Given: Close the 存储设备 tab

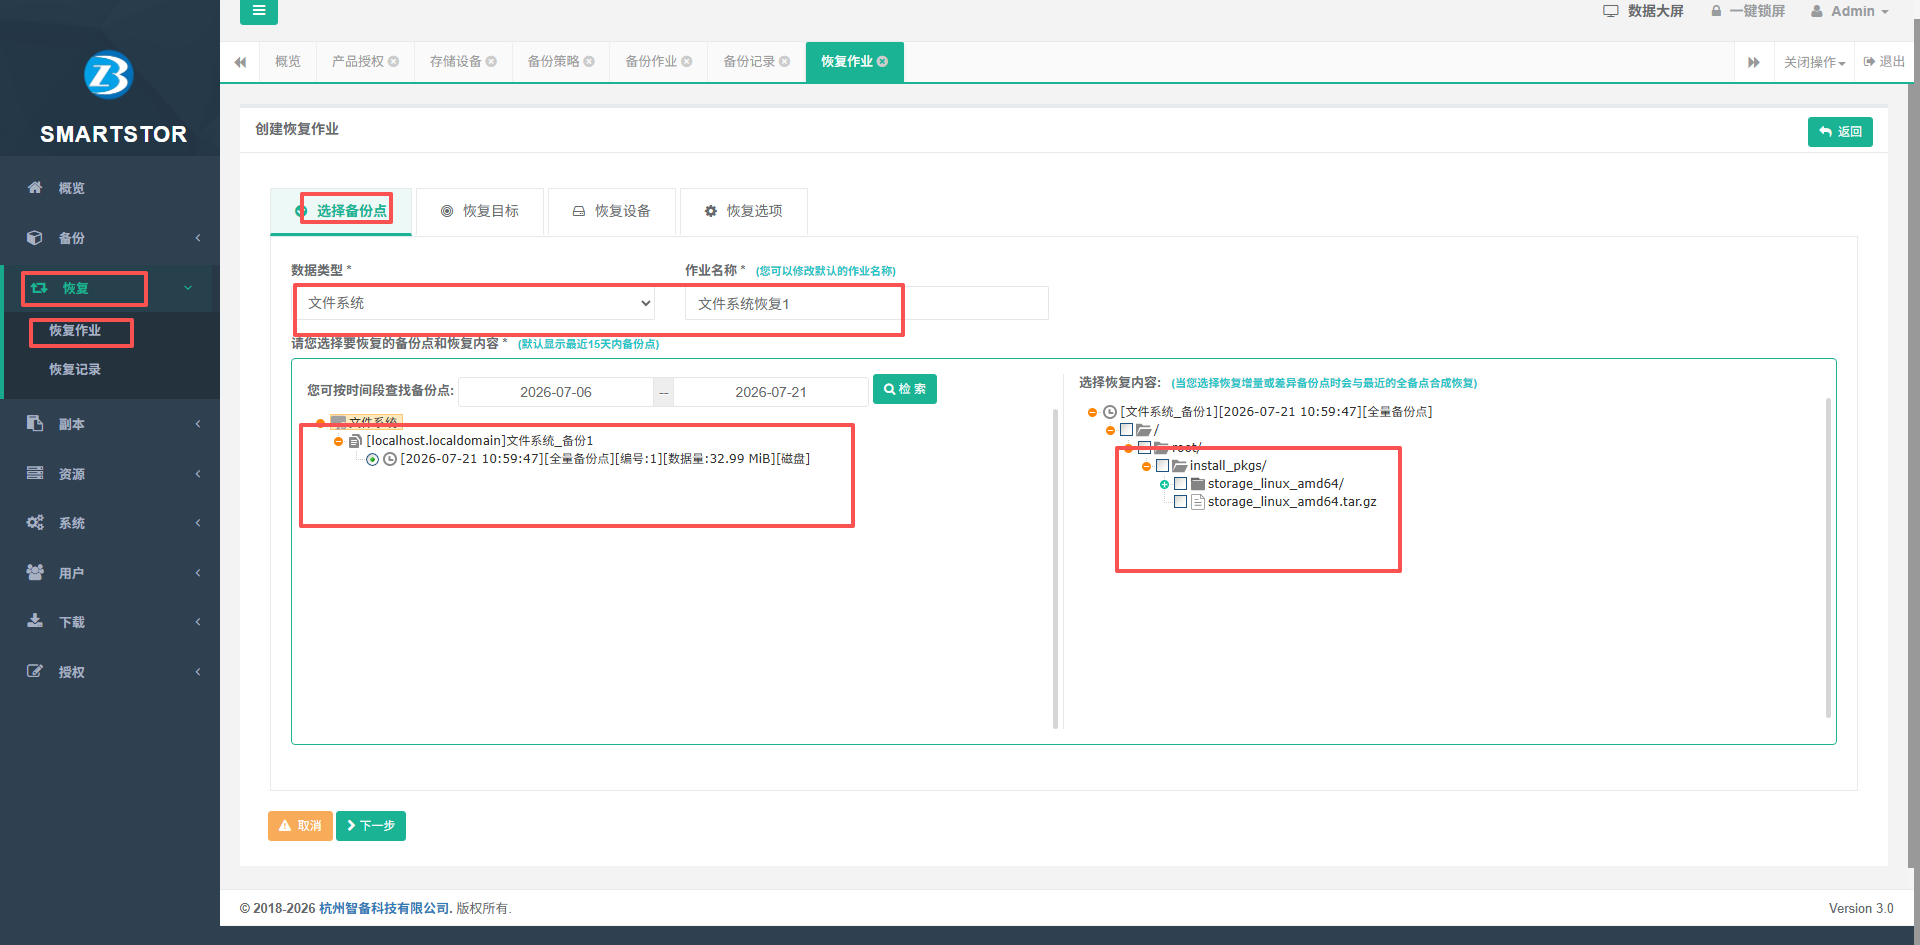Looking at the screenshot, I should point(491,62).
